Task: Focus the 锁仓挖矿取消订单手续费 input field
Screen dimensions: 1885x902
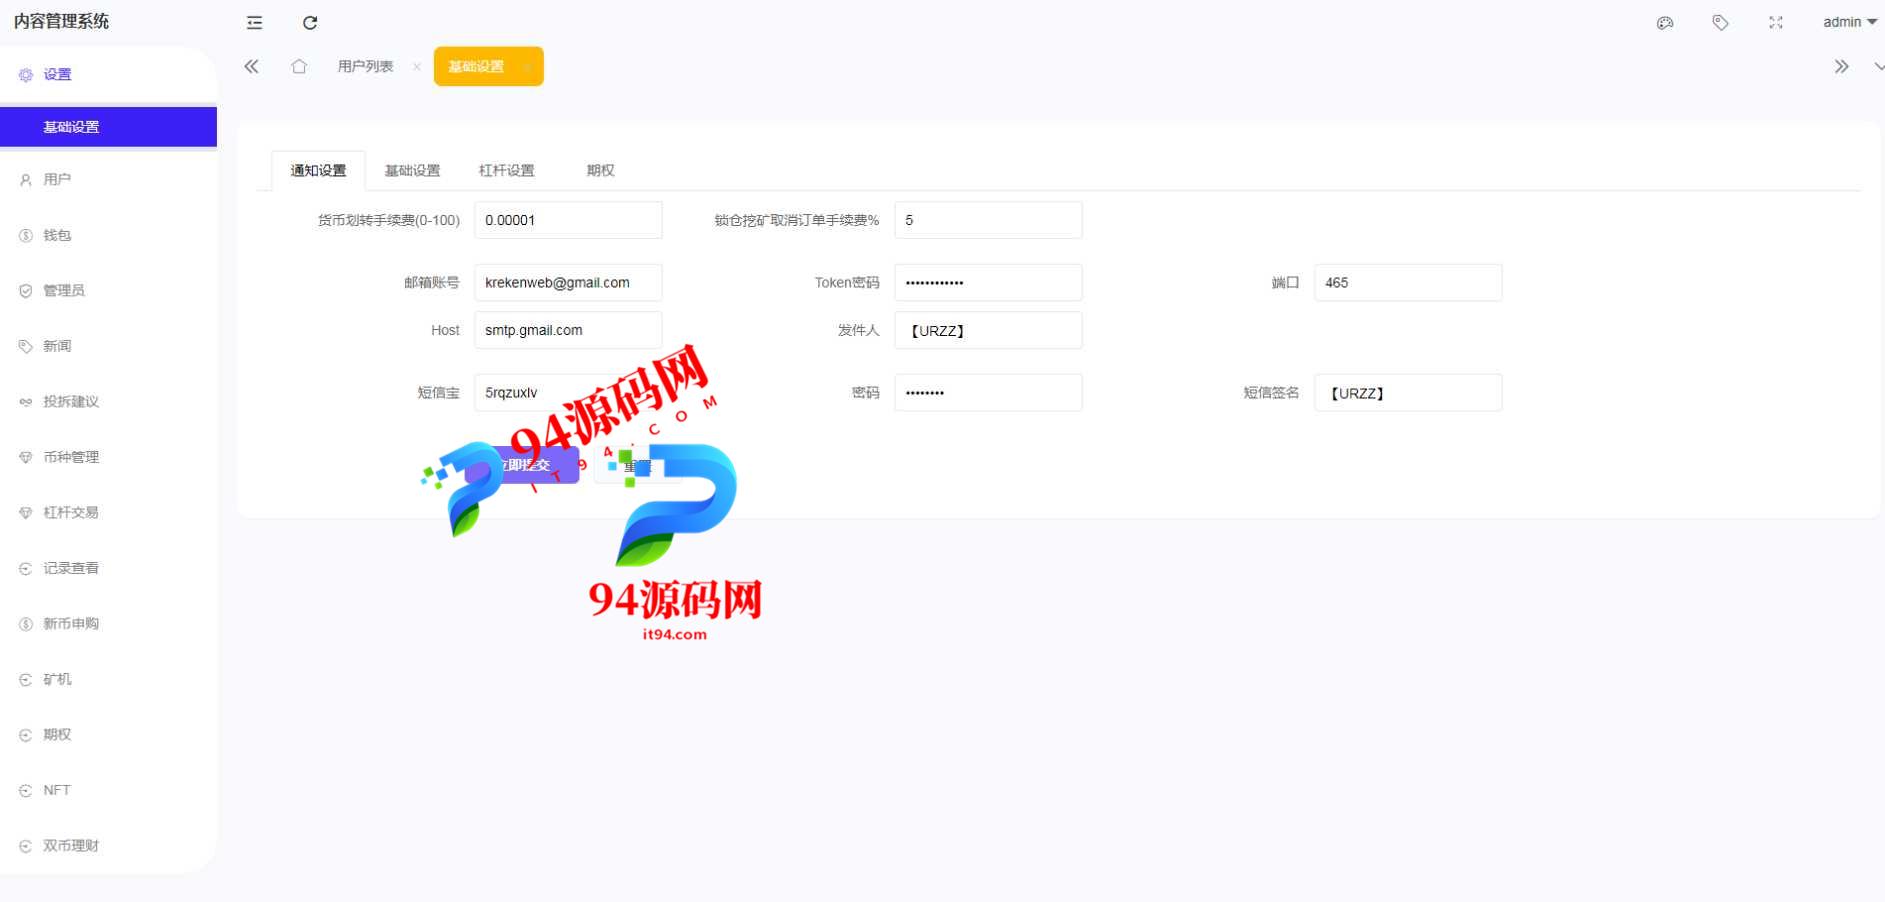Action: click(988, 220)
